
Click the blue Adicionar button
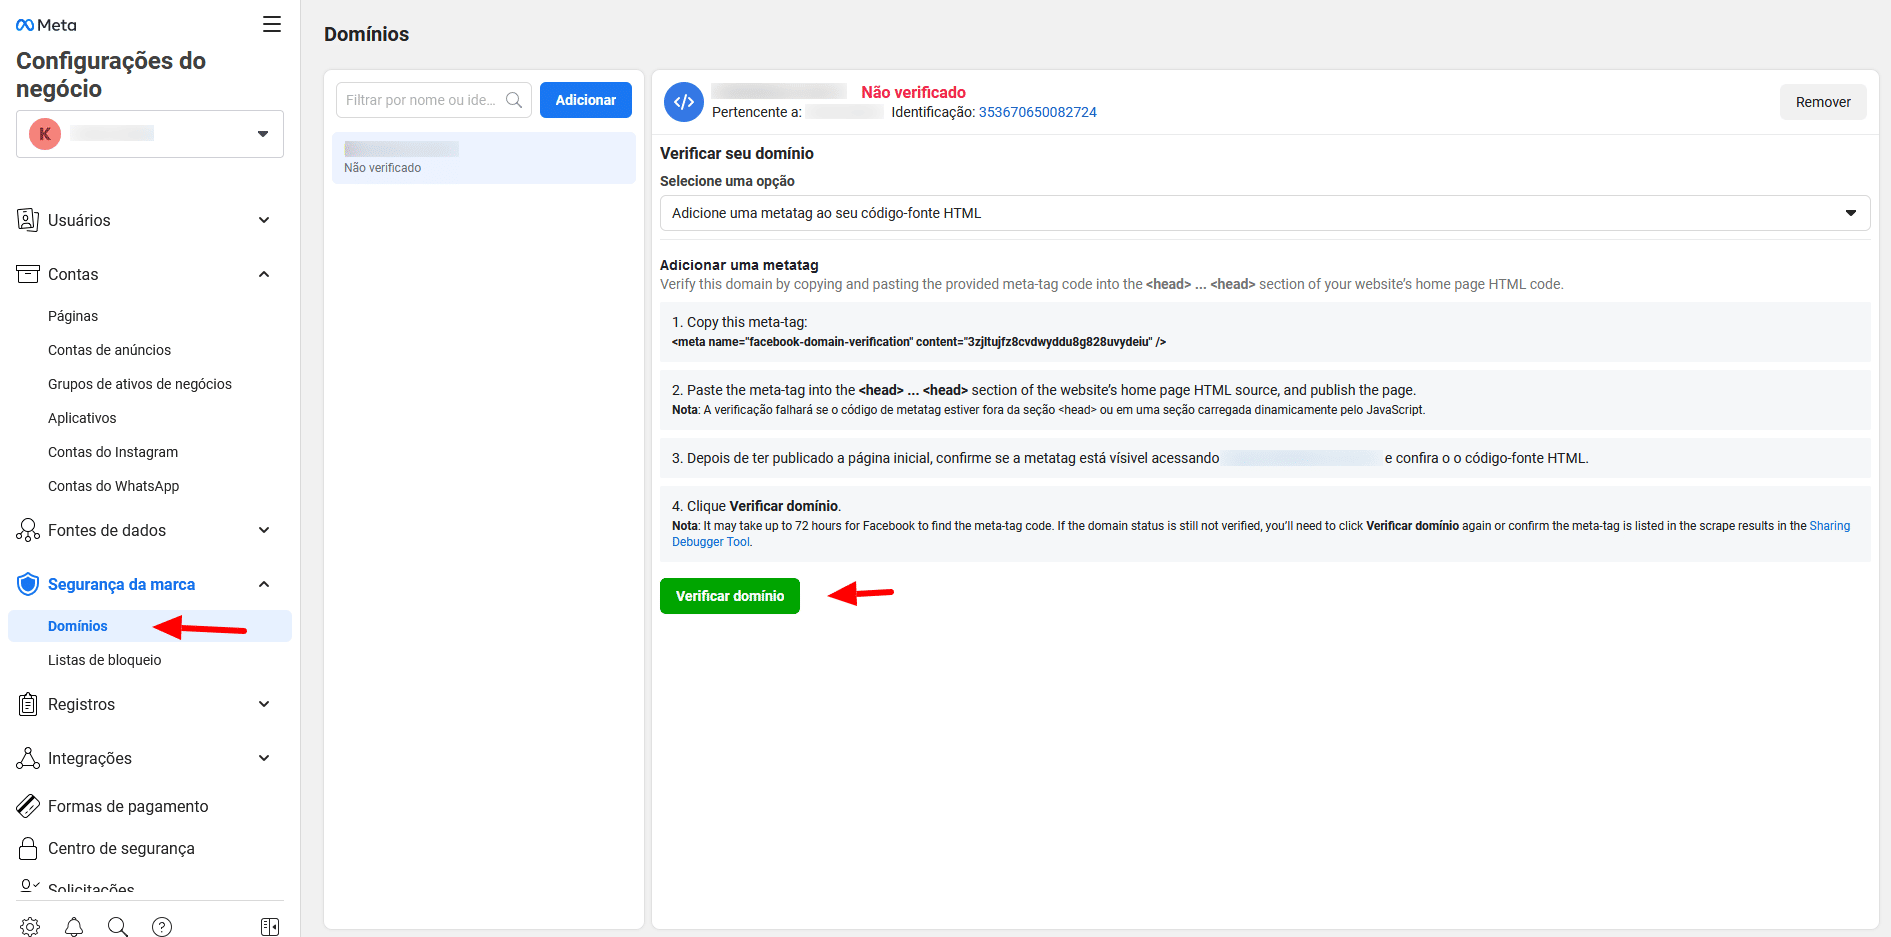point(586,100)
